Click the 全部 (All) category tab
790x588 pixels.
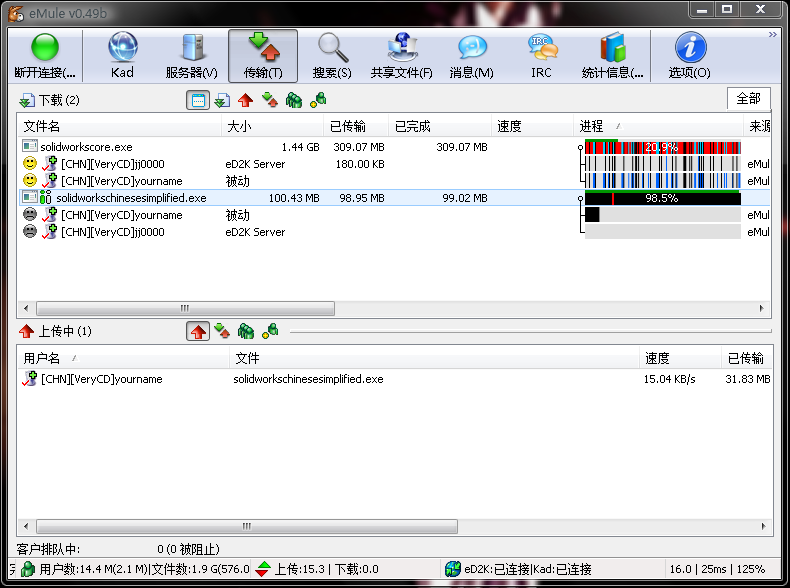point(748,98)
